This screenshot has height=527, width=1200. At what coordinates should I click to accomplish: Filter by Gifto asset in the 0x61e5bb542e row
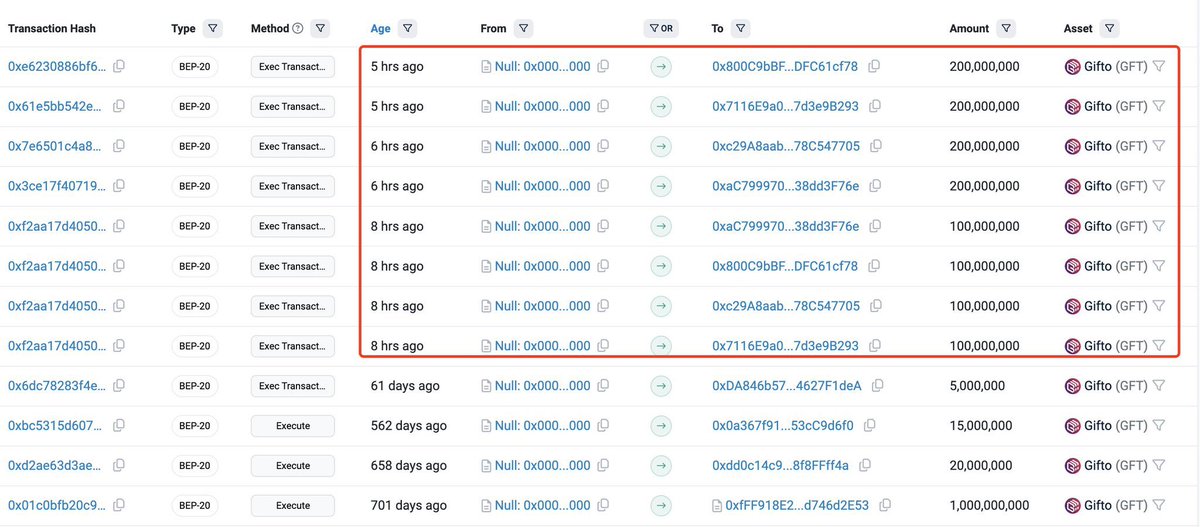tap(1158, 106)
